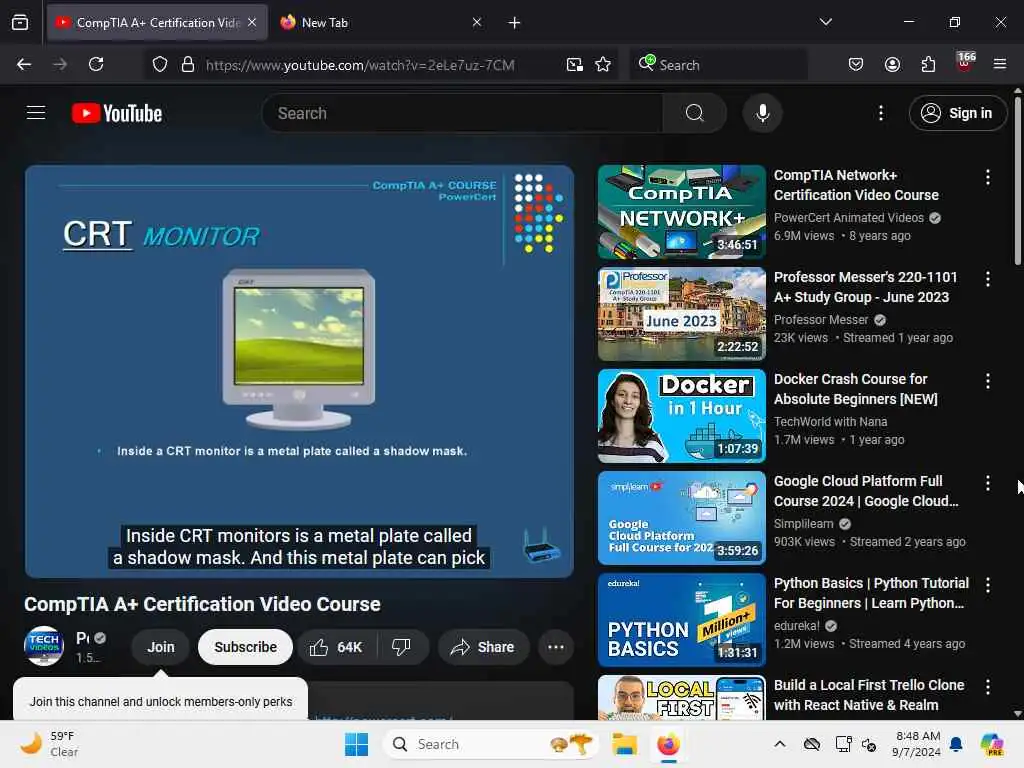Open Firefox account icon
The image size is (1024, 768).
point(892,64)
